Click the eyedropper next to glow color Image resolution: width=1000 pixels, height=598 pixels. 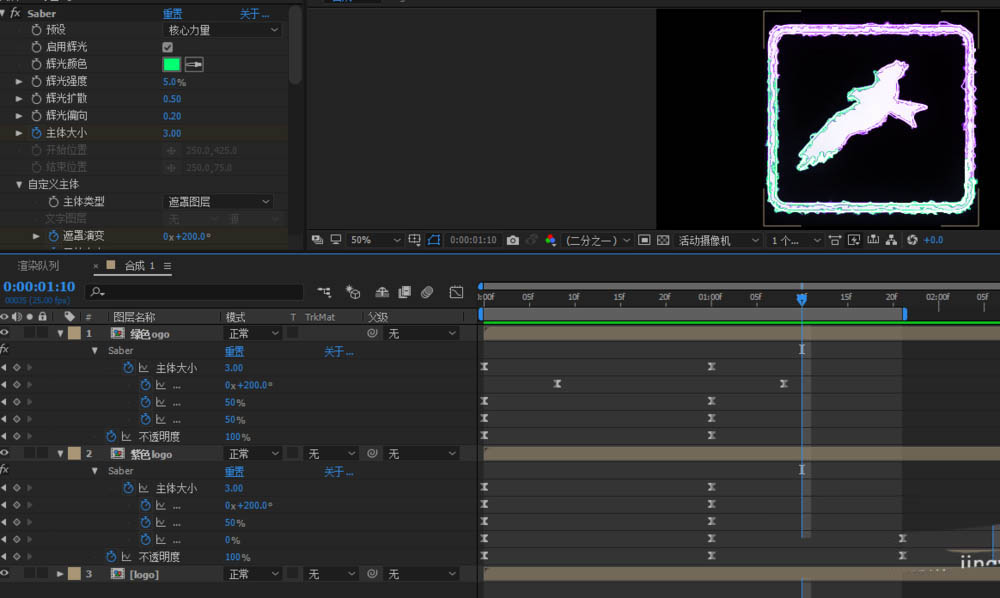(194, 64)
